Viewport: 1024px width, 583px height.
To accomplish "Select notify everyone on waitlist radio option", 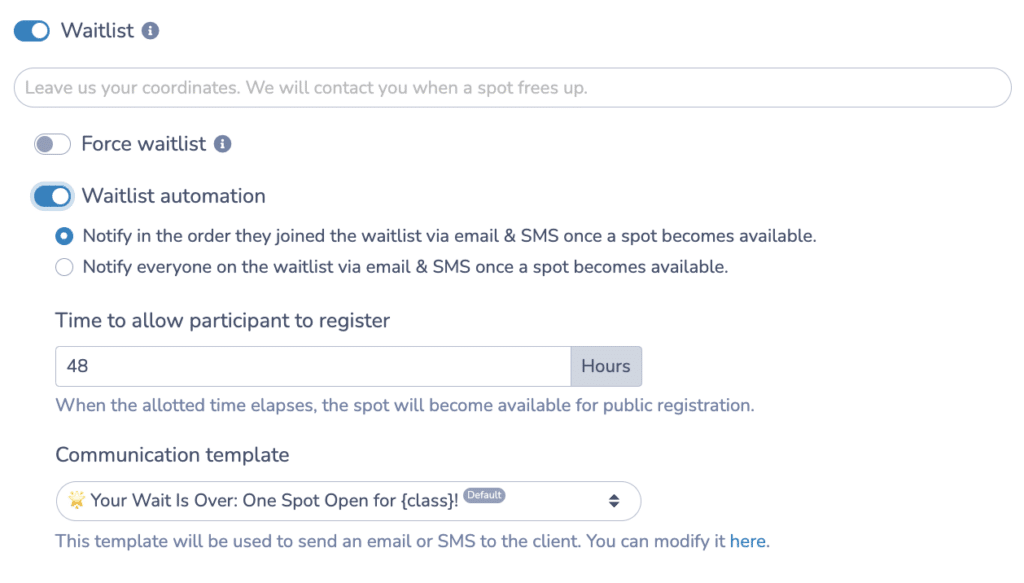I will click(x=63, y=267).
